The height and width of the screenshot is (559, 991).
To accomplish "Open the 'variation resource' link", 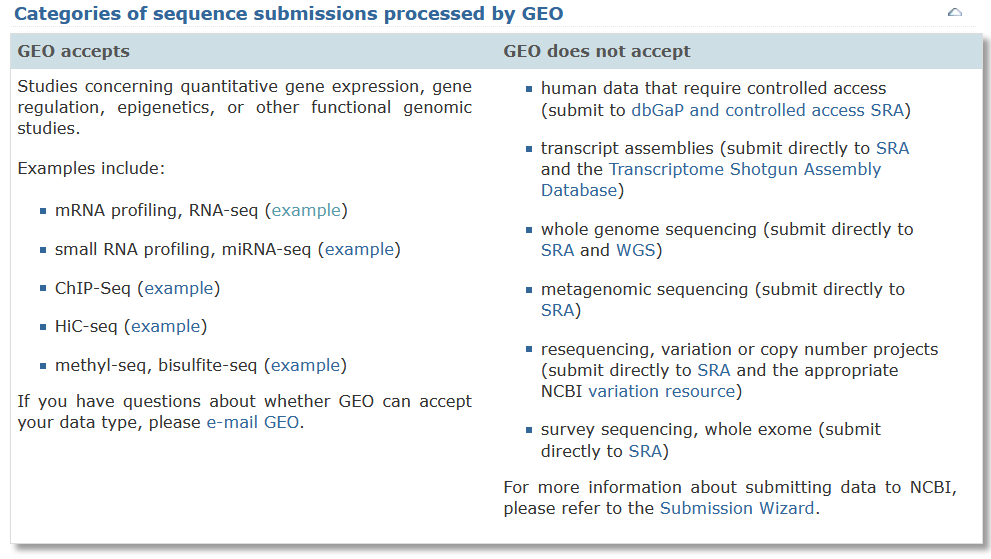I will 662,391.
